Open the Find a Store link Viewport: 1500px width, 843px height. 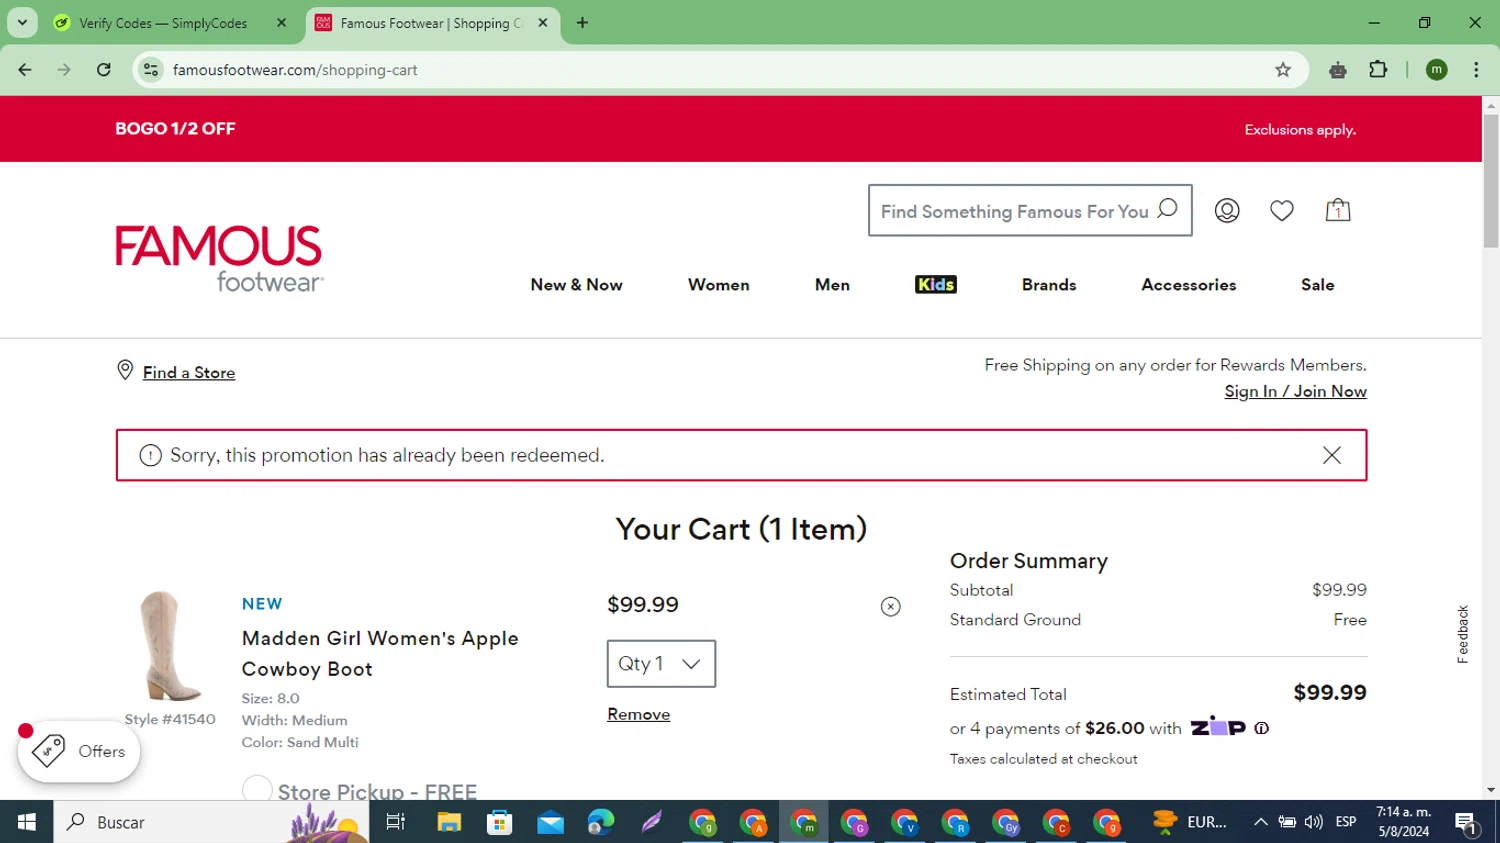click(x=189, y=372)
